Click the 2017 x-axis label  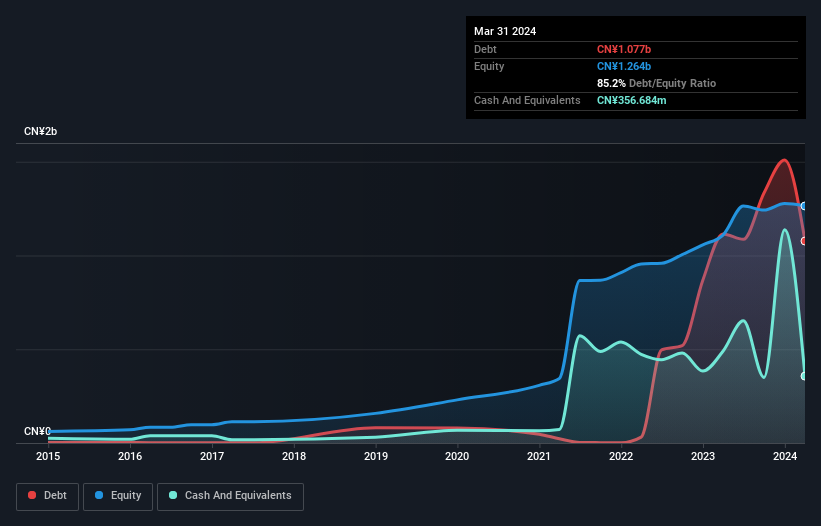(x=212, y=456)
